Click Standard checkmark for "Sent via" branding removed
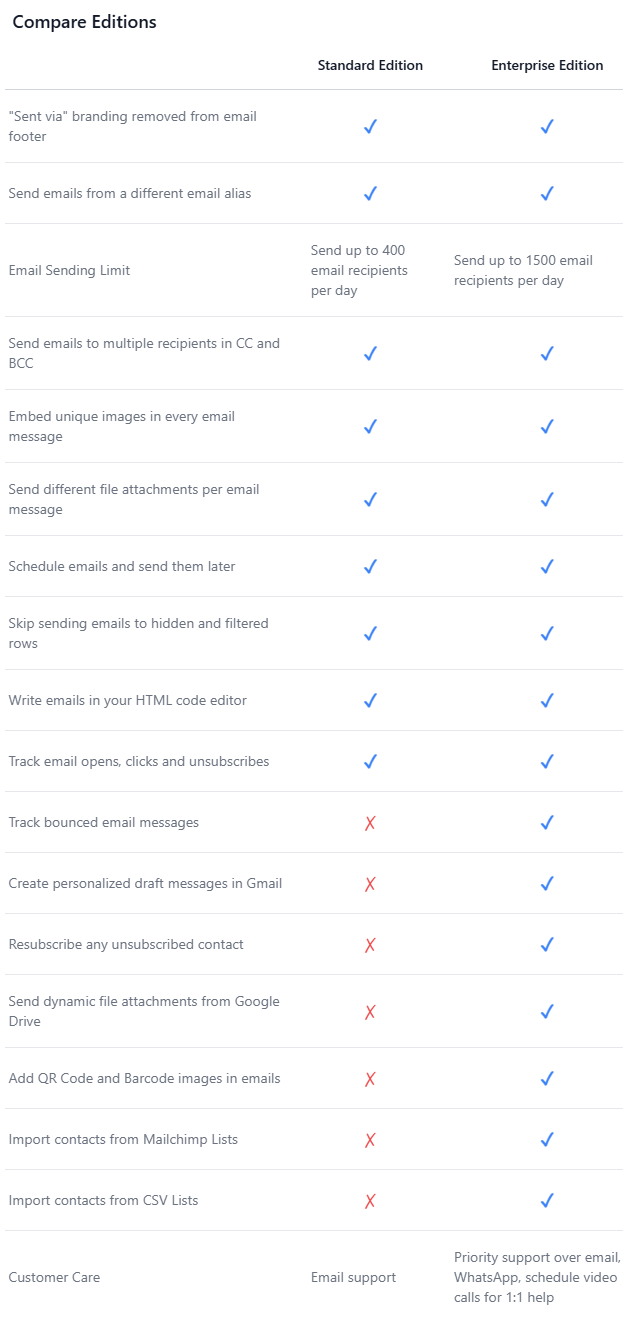The height and width of the screenshot is (1327, 623). pos(370,127)
